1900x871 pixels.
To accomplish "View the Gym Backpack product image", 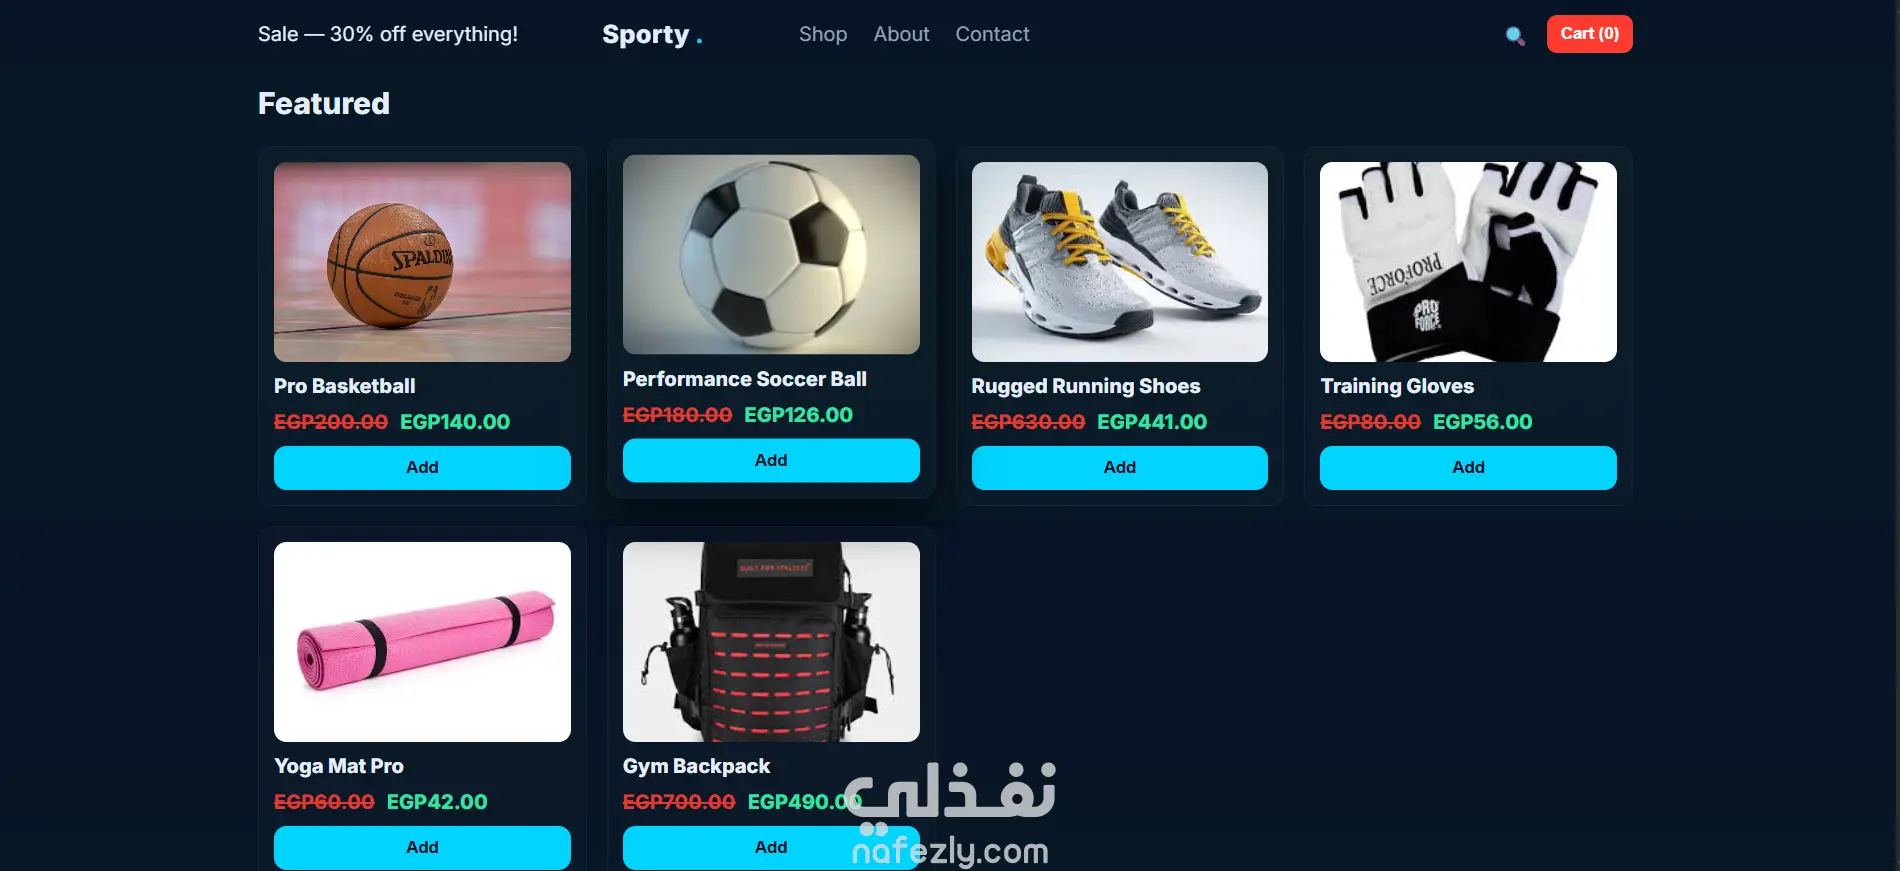I will click(x=771, y=642).
